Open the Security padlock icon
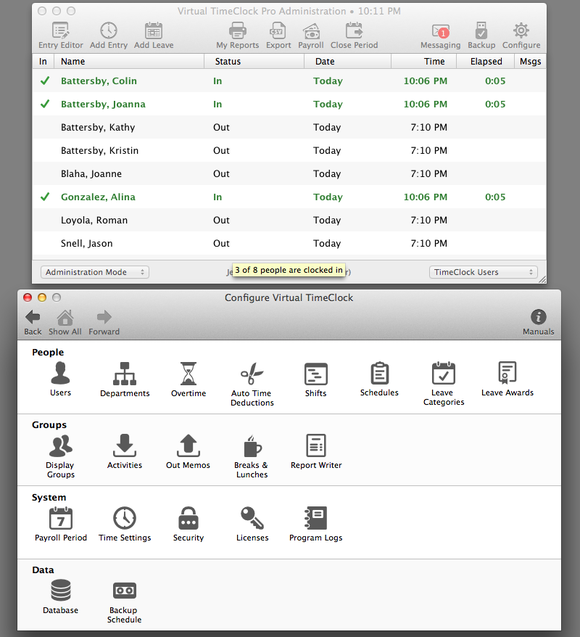The width and height of the screenshot is (580, 637). coord(188,518)
